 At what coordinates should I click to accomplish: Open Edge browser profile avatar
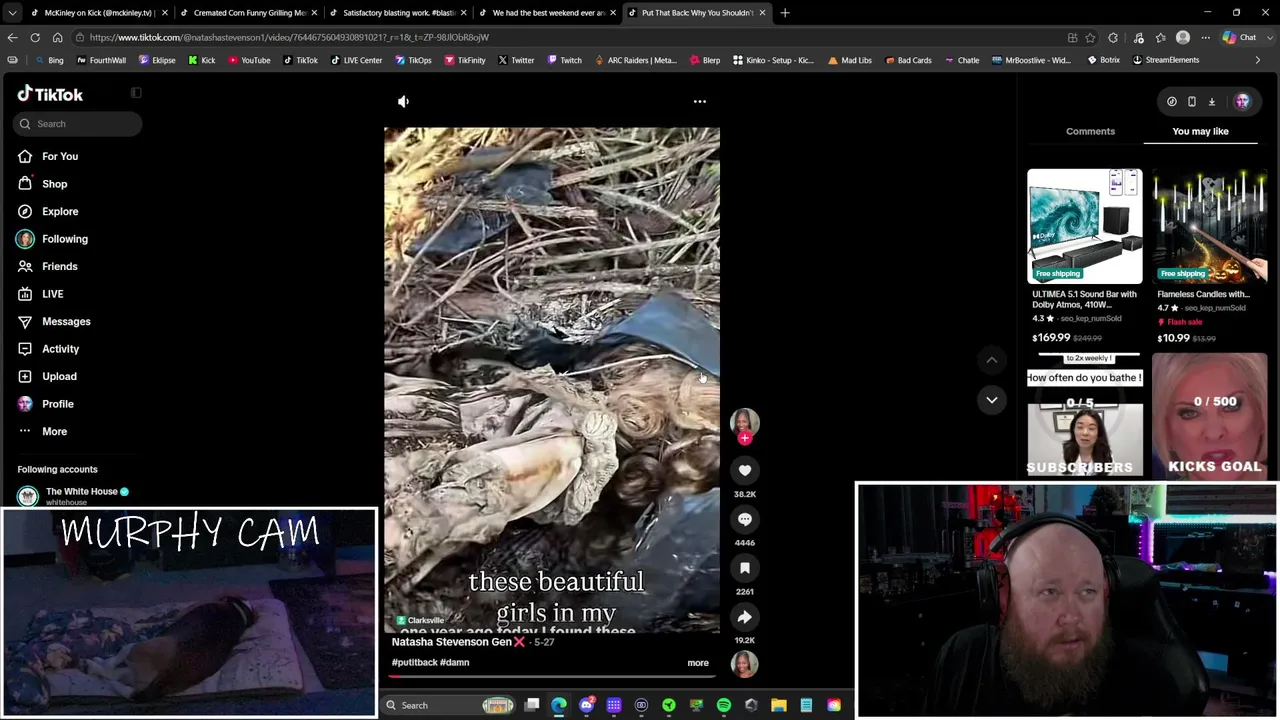(x=1183, y=37)
